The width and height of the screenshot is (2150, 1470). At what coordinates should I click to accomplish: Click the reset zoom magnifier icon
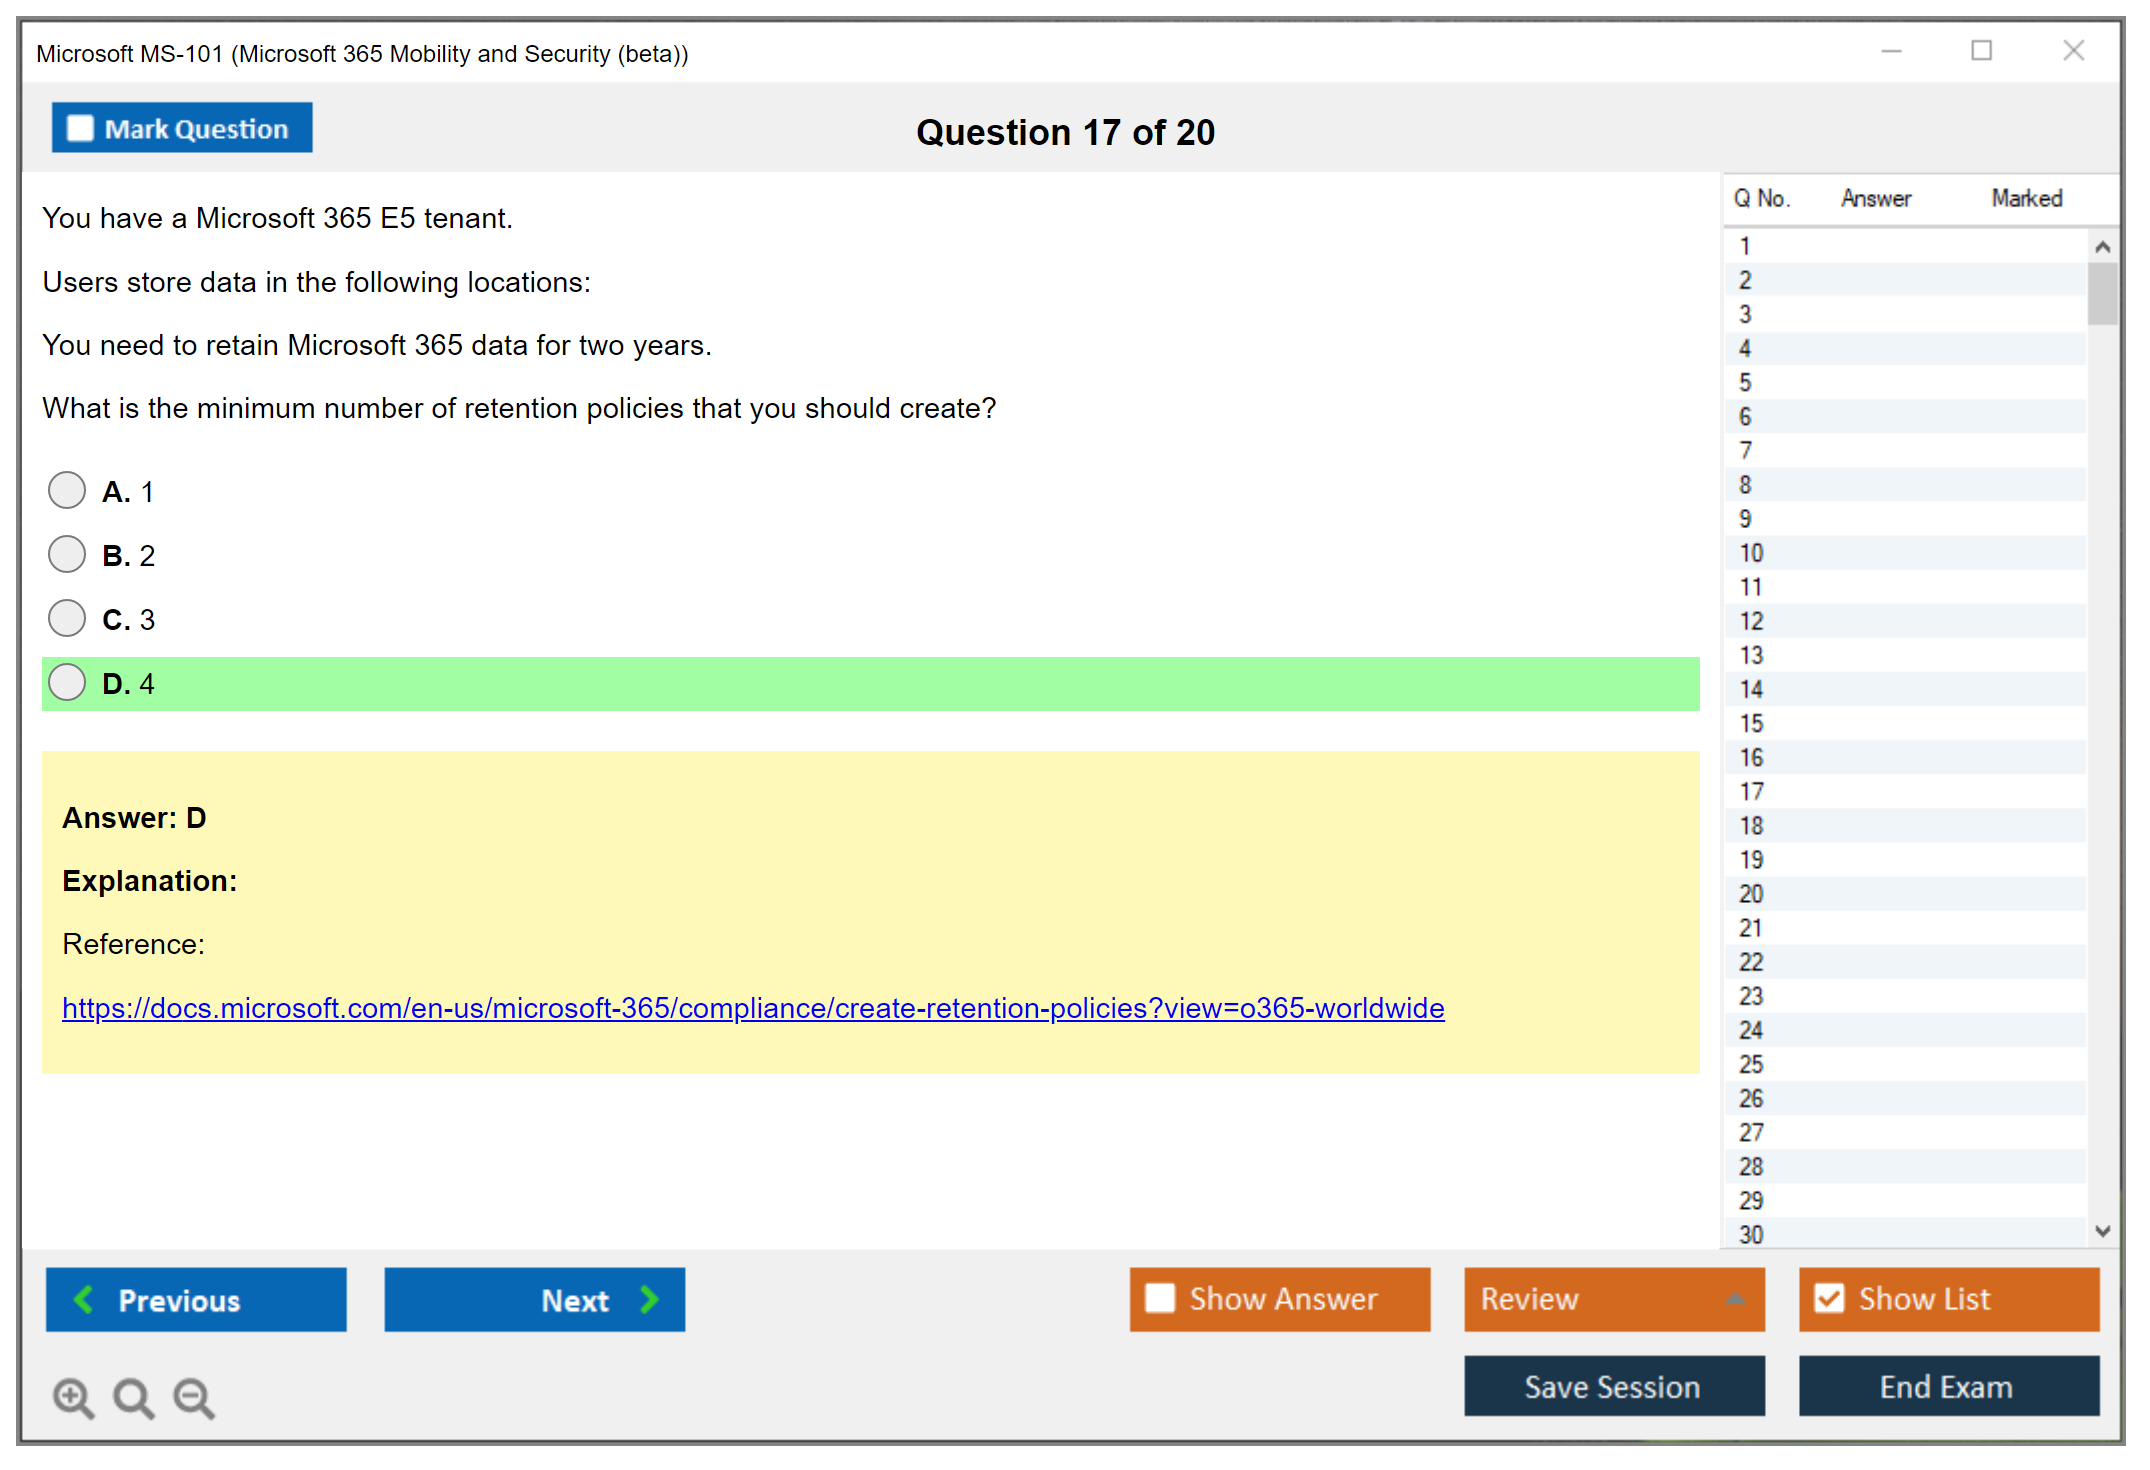point(133,1397)
